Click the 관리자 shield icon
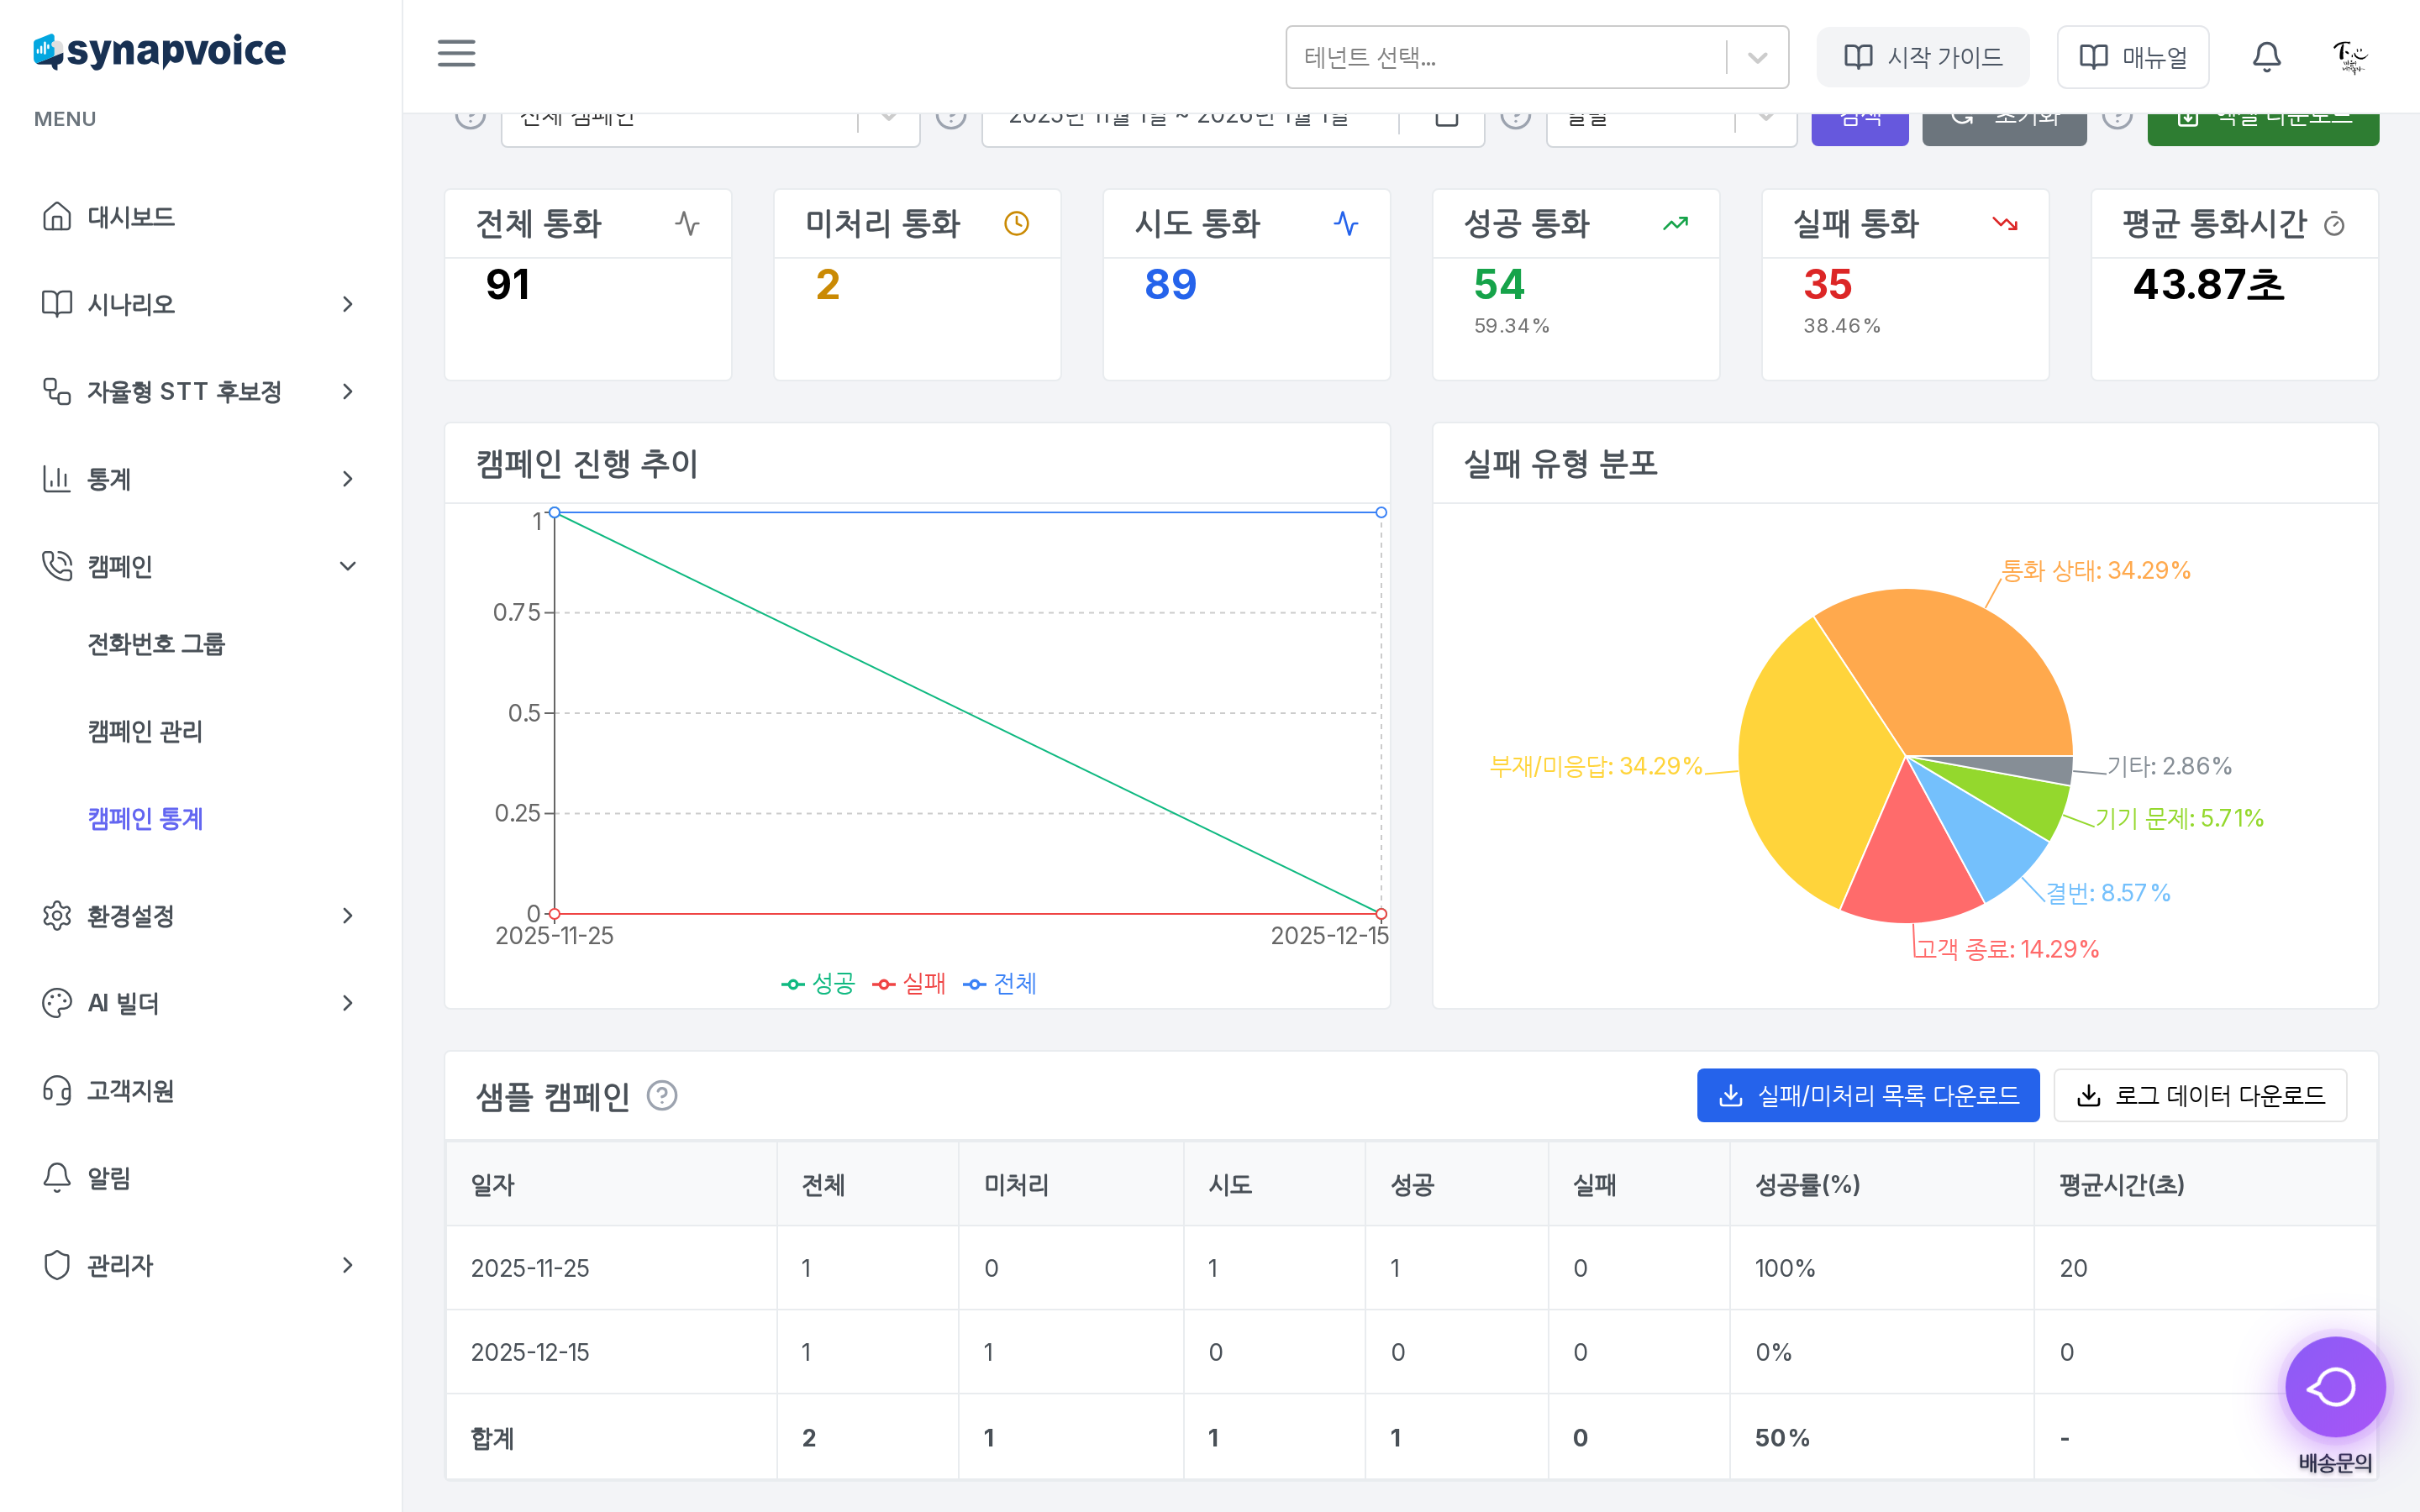Viewport: 2420px width, 1512px height. tap(57, 1265)
